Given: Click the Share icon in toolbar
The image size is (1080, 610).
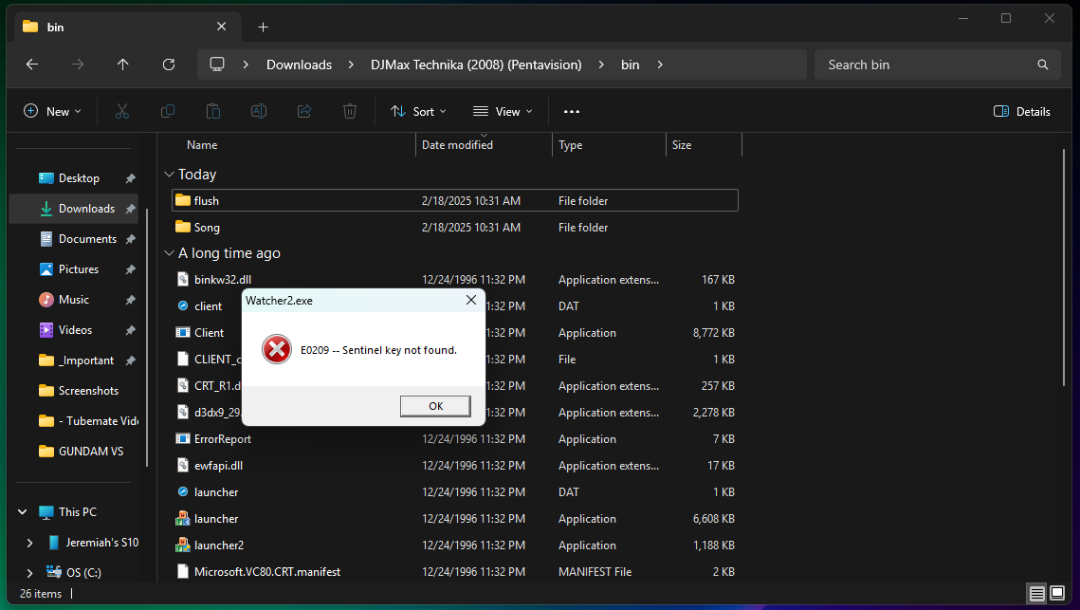Looking at the screenshot, I should 304,112.
